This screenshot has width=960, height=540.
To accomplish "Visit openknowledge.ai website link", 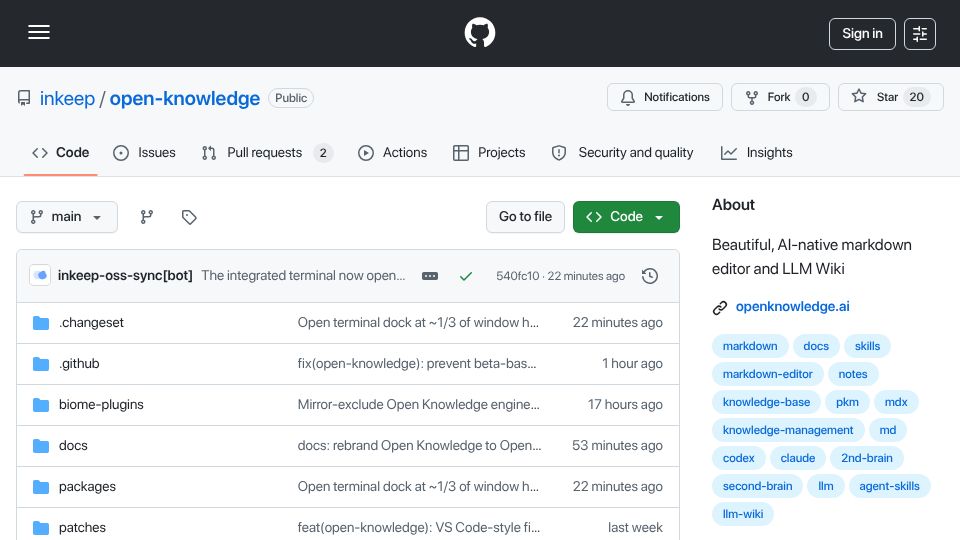I will tap(792, 307).
